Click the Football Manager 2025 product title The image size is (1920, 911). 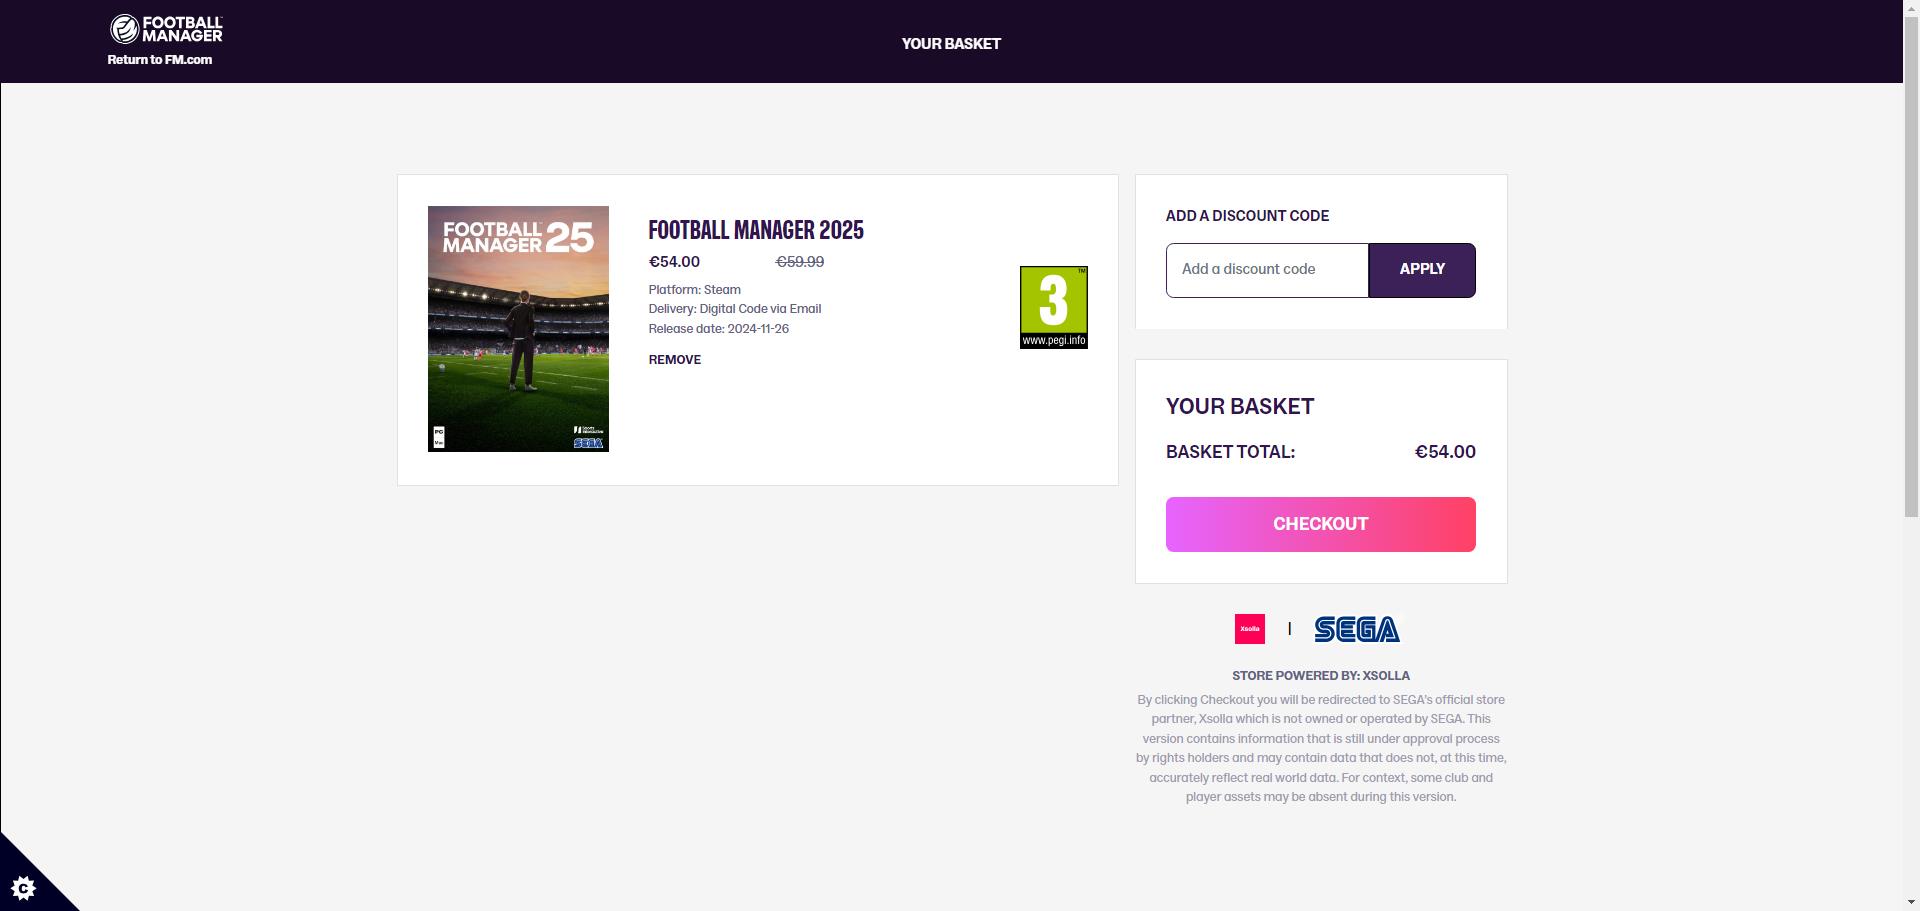click(x=755, y=231)
